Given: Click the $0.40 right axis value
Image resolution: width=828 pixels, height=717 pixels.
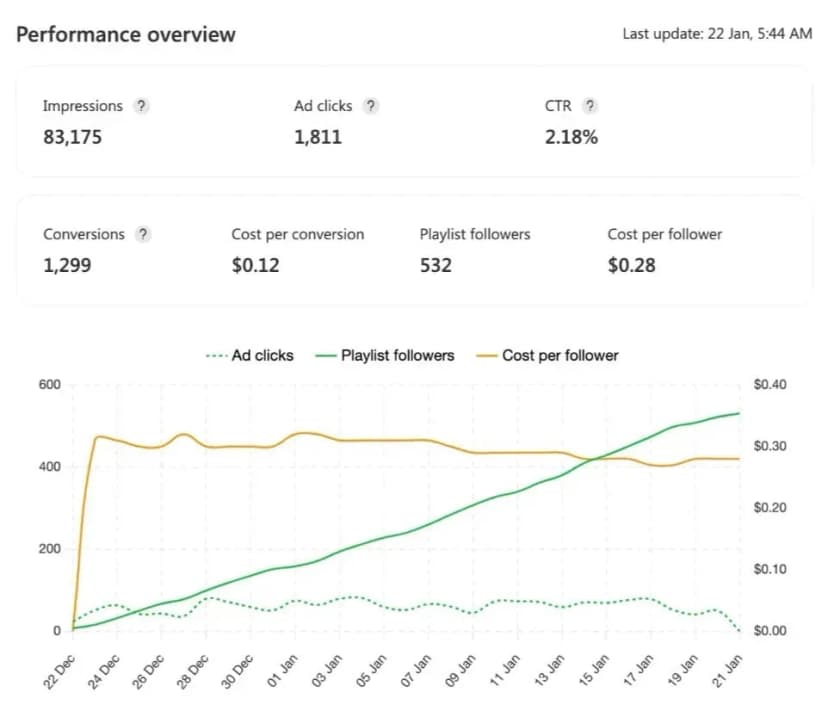Looking at the screenshot, I should (770, 384).
